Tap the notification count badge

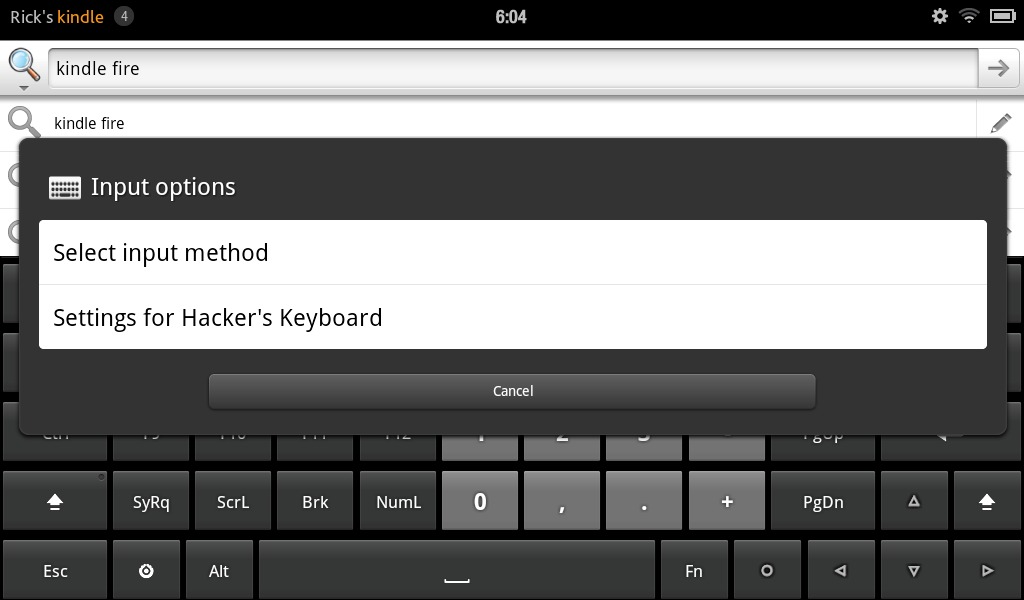[x=124, y=16]
